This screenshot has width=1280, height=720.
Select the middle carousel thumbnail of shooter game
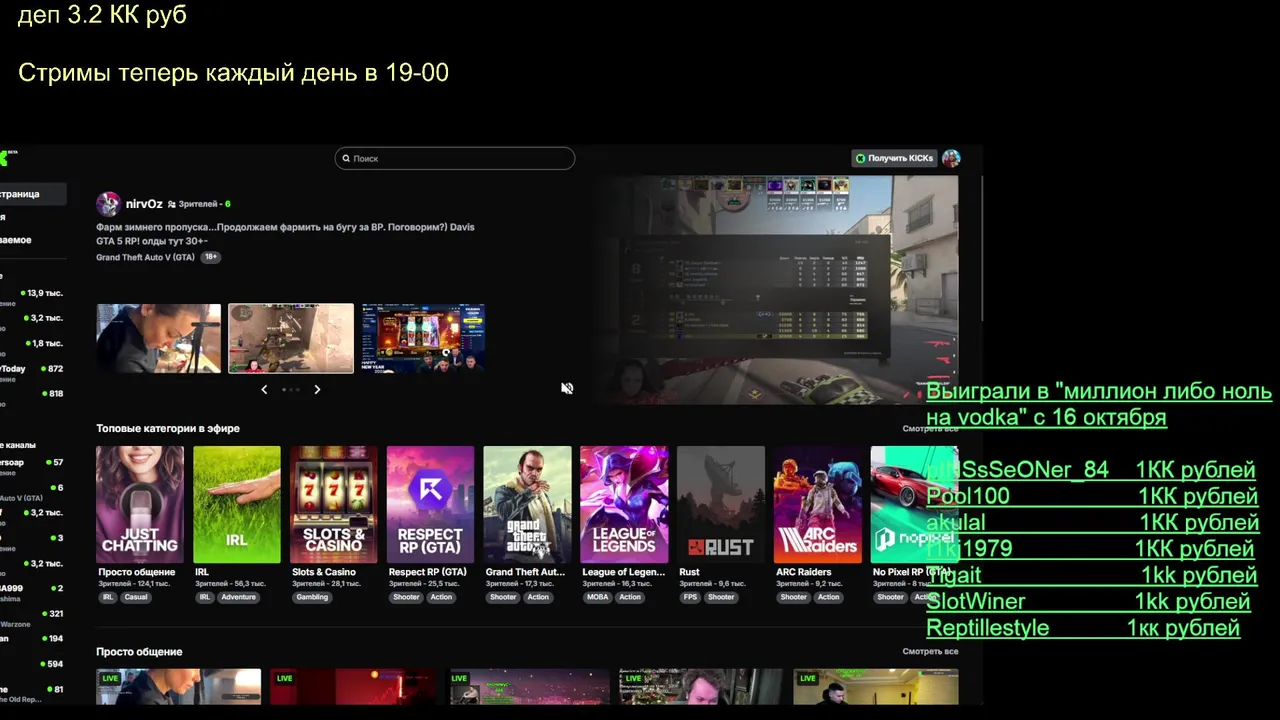tap(291, 338)
